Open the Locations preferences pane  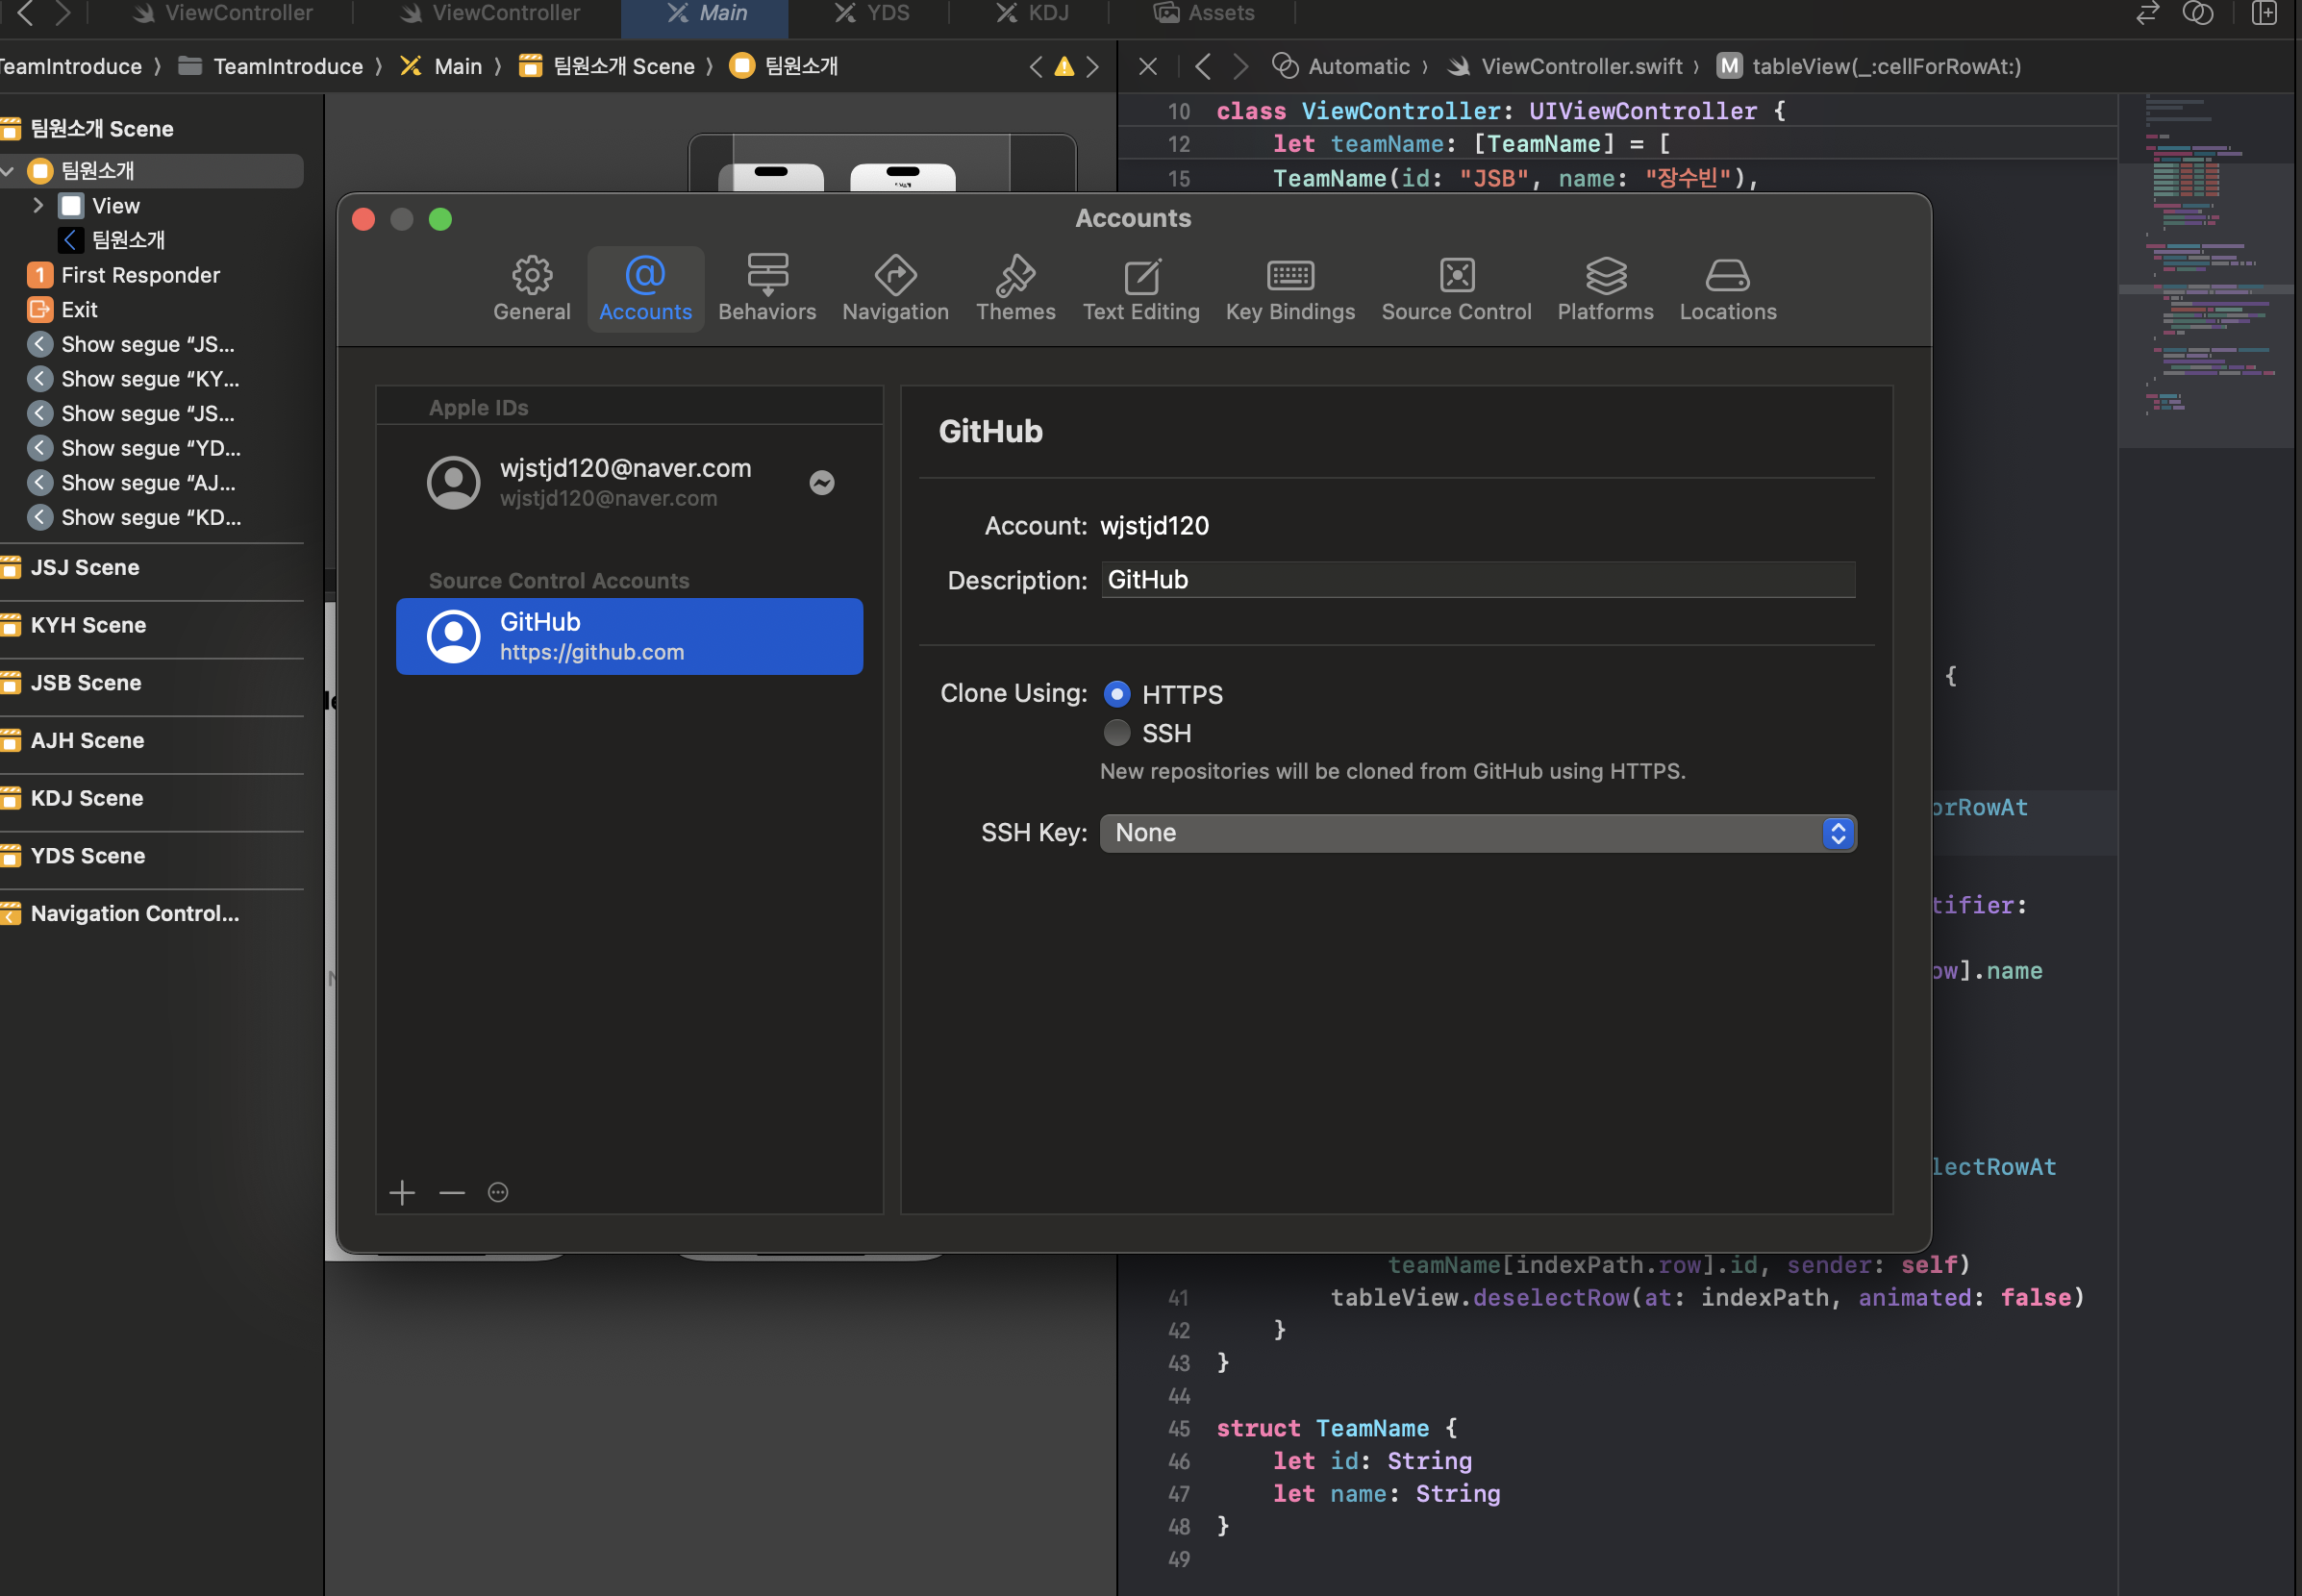[1727, 289]
